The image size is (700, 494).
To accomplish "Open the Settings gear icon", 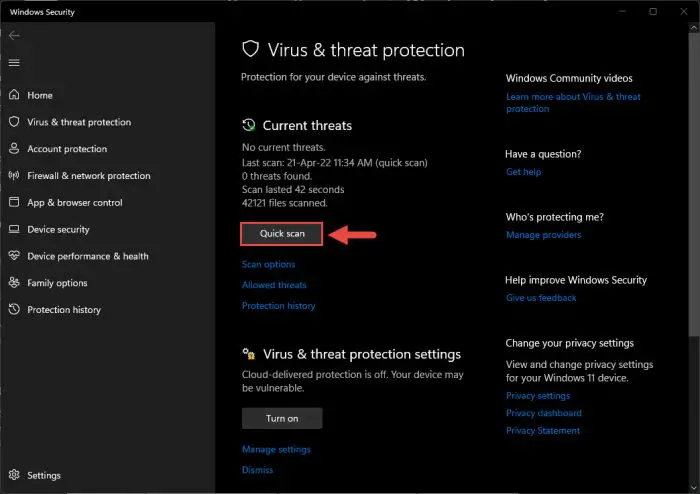I will 14,474.
